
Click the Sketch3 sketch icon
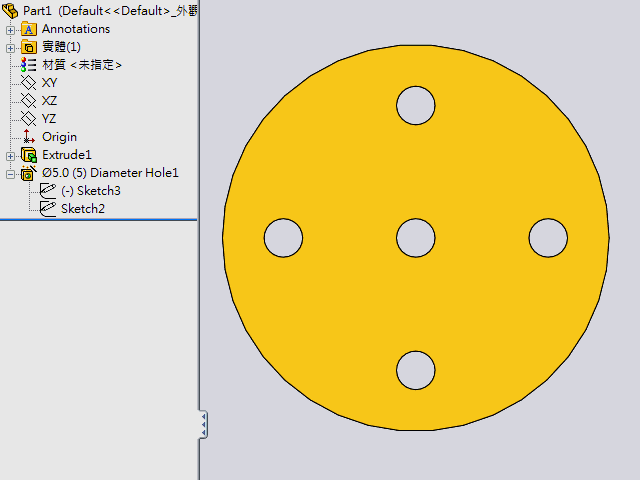pyautogui.click(x=48, y=191)
